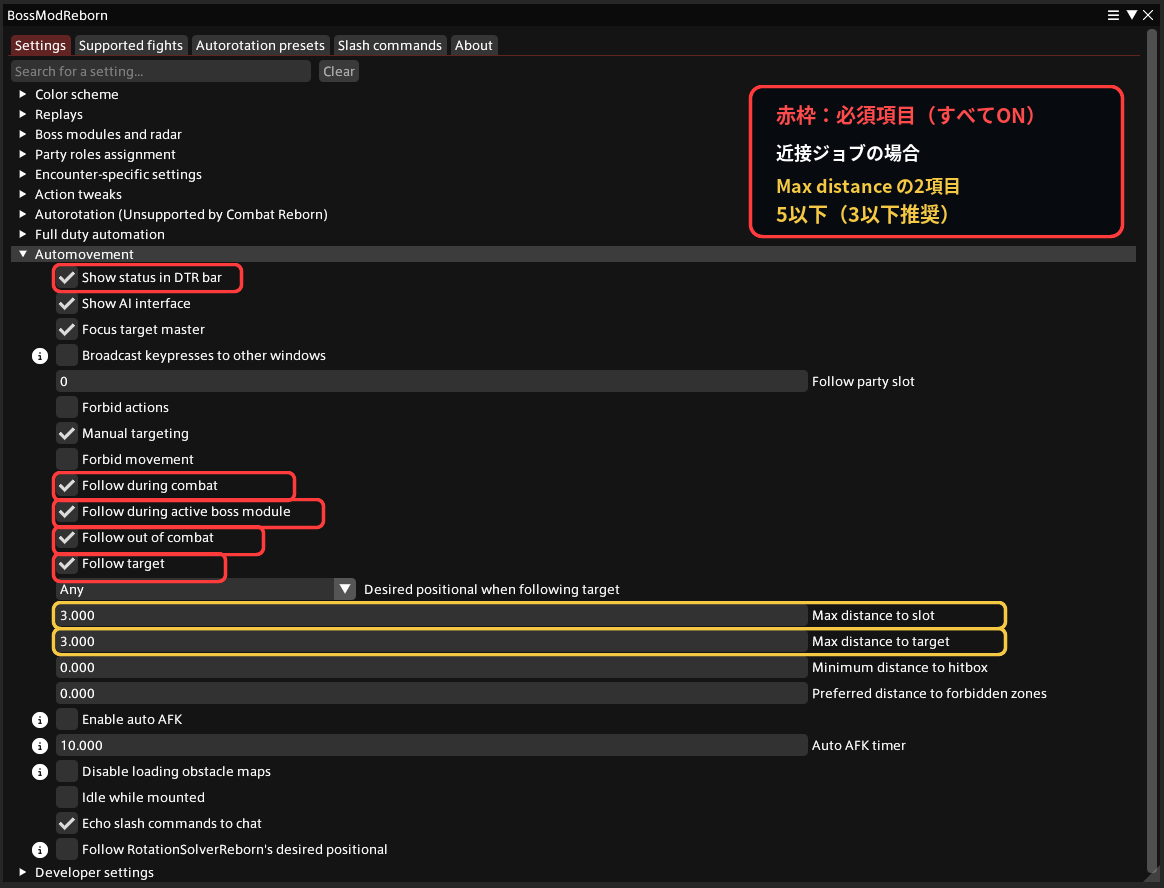
Task: Expand Encounter-specific settings section
Action: [22, 174]
